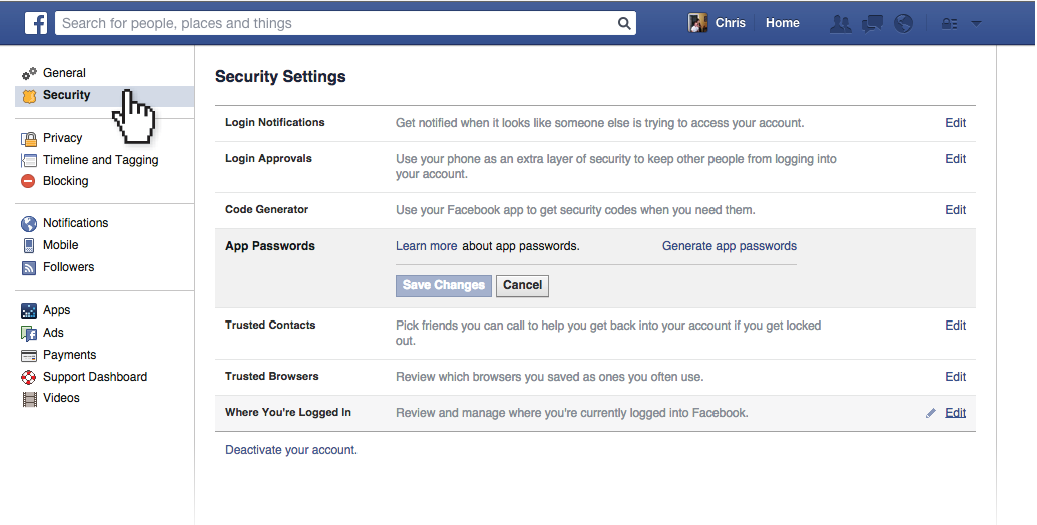Click the privacy shortcuts lock icon
The image size is (1037, 525).
coord(950,23)
